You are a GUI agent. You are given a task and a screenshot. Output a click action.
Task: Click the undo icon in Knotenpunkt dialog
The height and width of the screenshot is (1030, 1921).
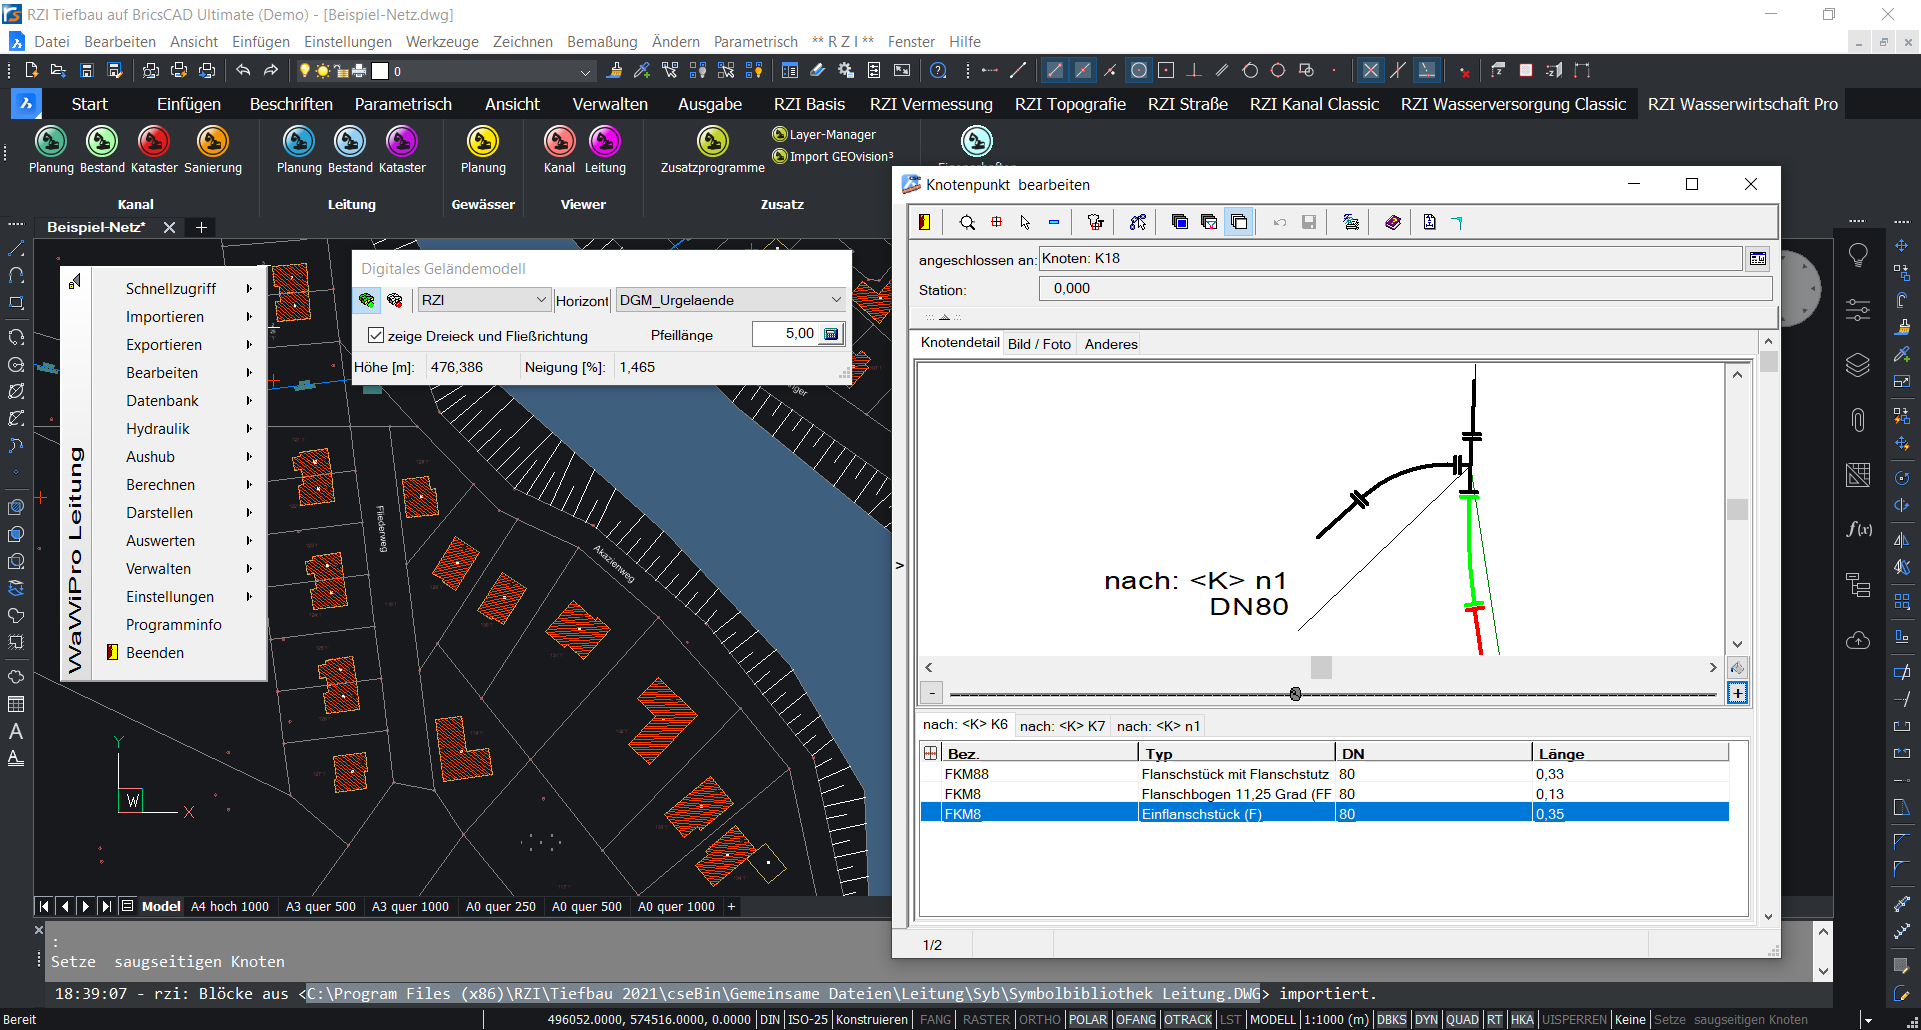click(x=1279, y=222)
